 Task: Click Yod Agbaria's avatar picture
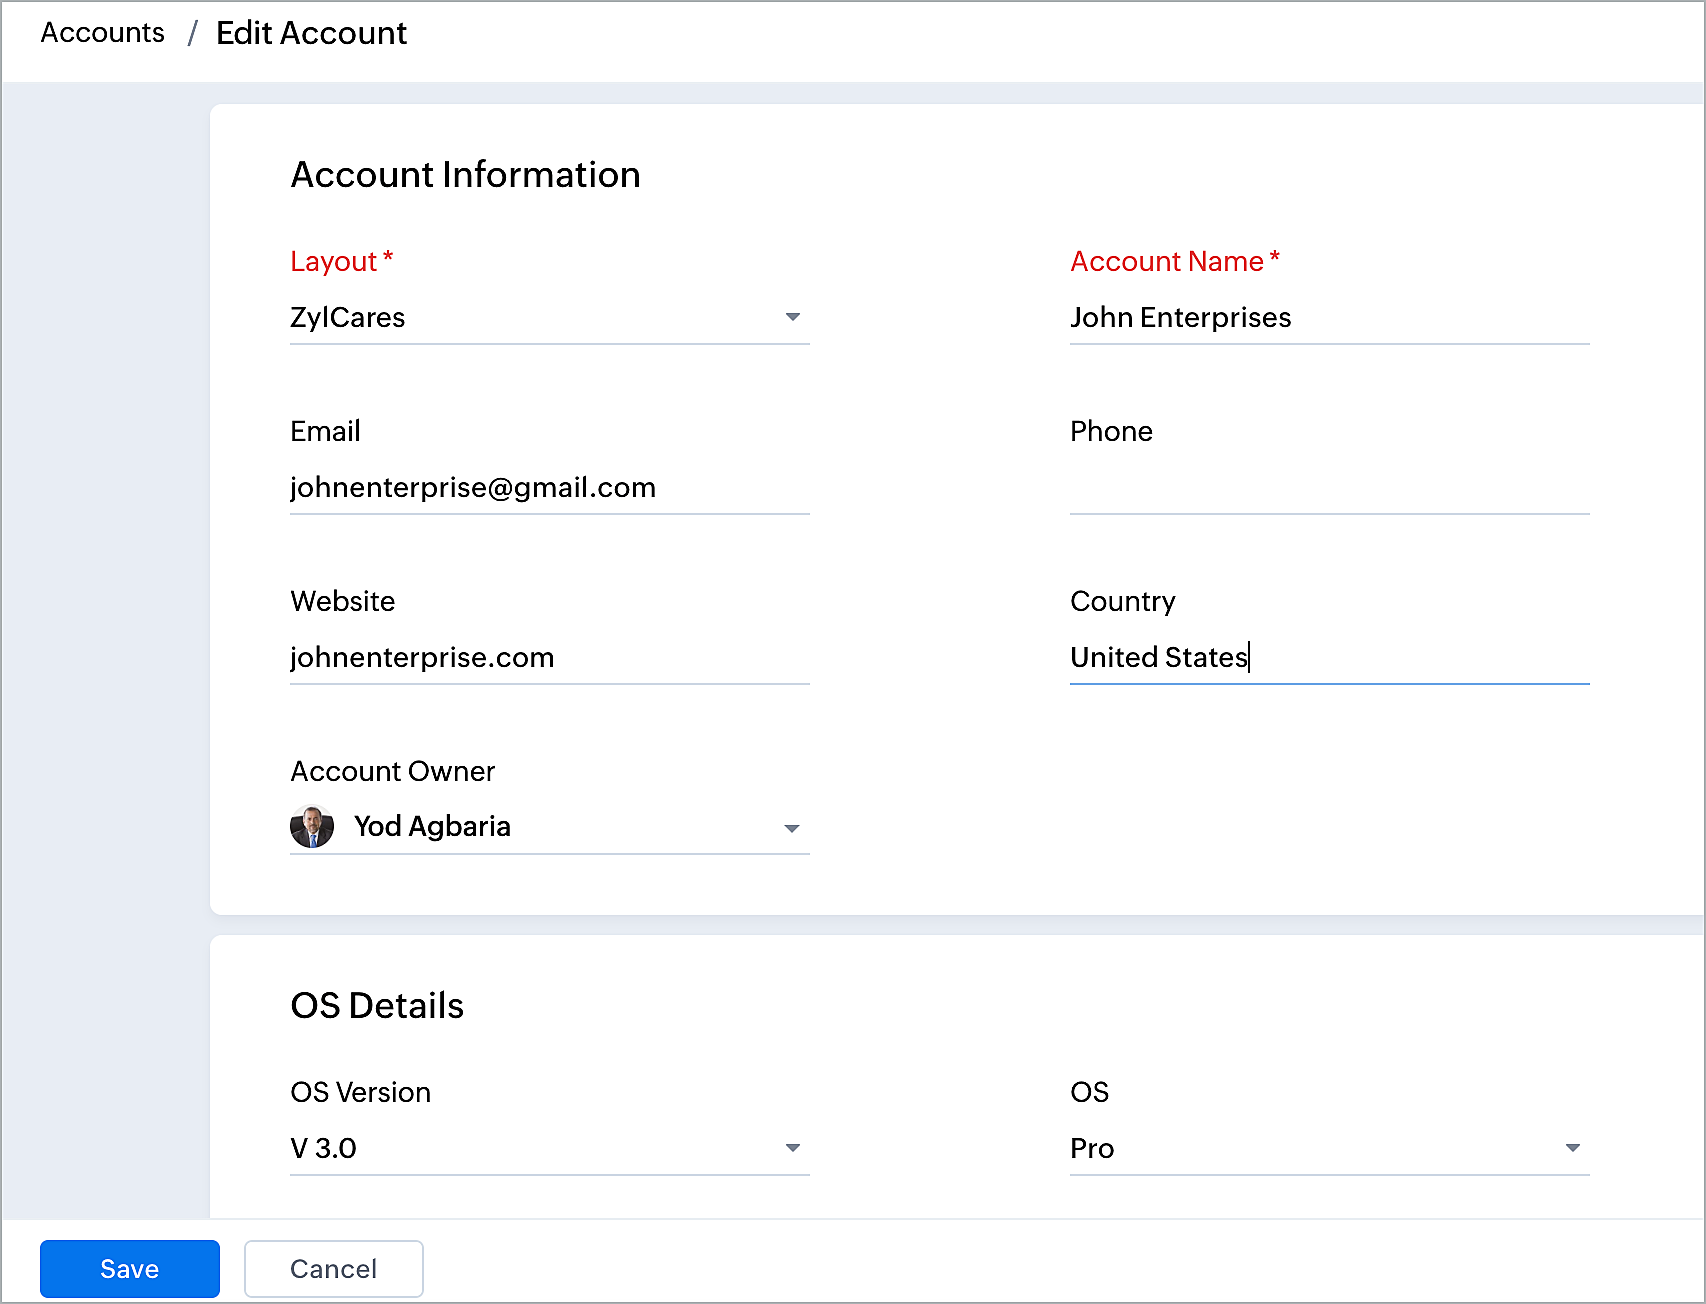(x=312, y=827)
